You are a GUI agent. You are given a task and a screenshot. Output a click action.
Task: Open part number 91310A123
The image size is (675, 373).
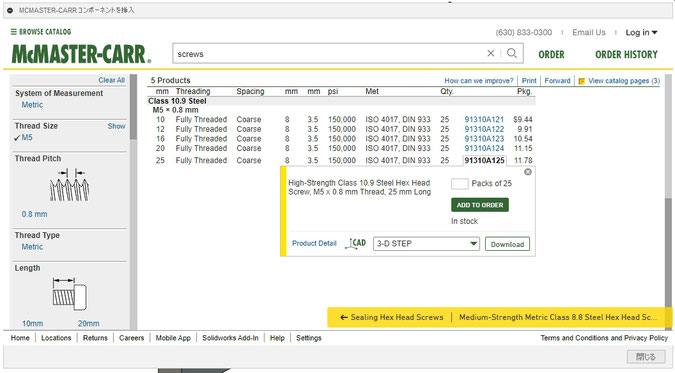[484, 139]
